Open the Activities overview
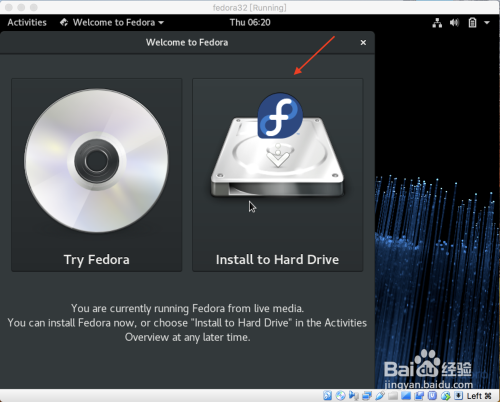The image size is (500, 402). pos(27,22)
